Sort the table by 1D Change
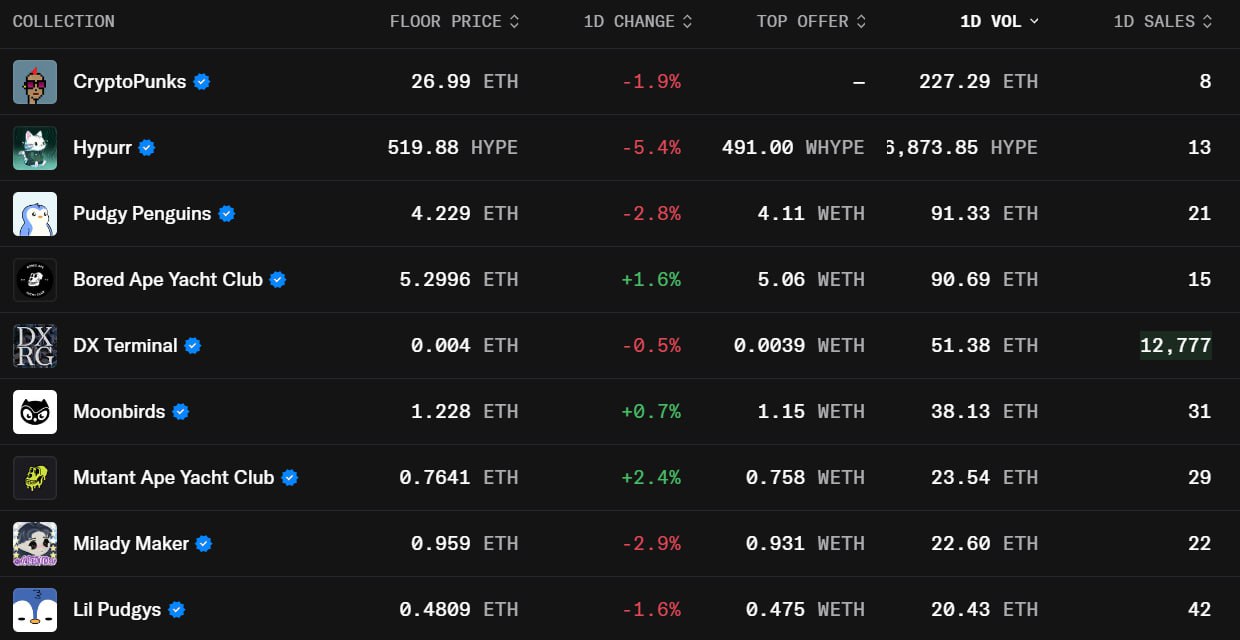1240x640 pixels. tap(638, 21)
